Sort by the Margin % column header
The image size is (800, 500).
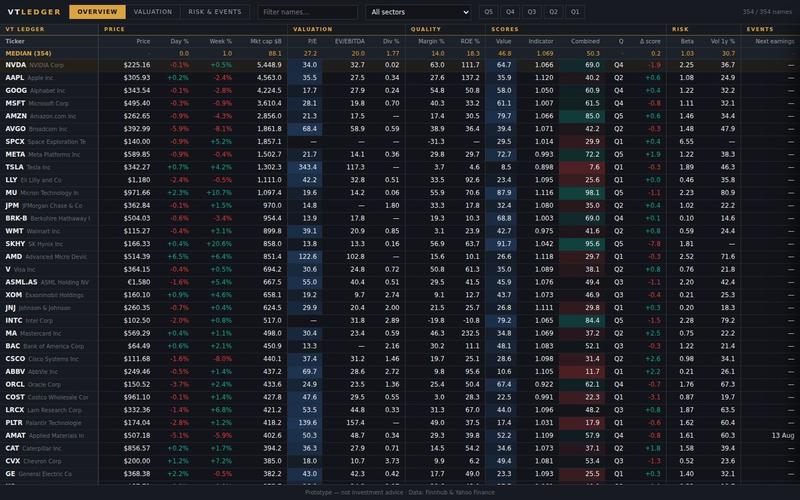427,41
